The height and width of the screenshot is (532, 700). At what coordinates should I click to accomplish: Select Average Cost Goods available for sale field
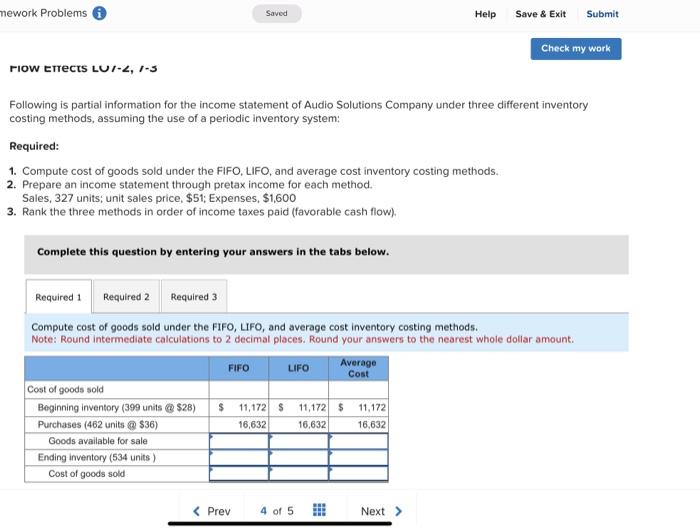point(358,441)
